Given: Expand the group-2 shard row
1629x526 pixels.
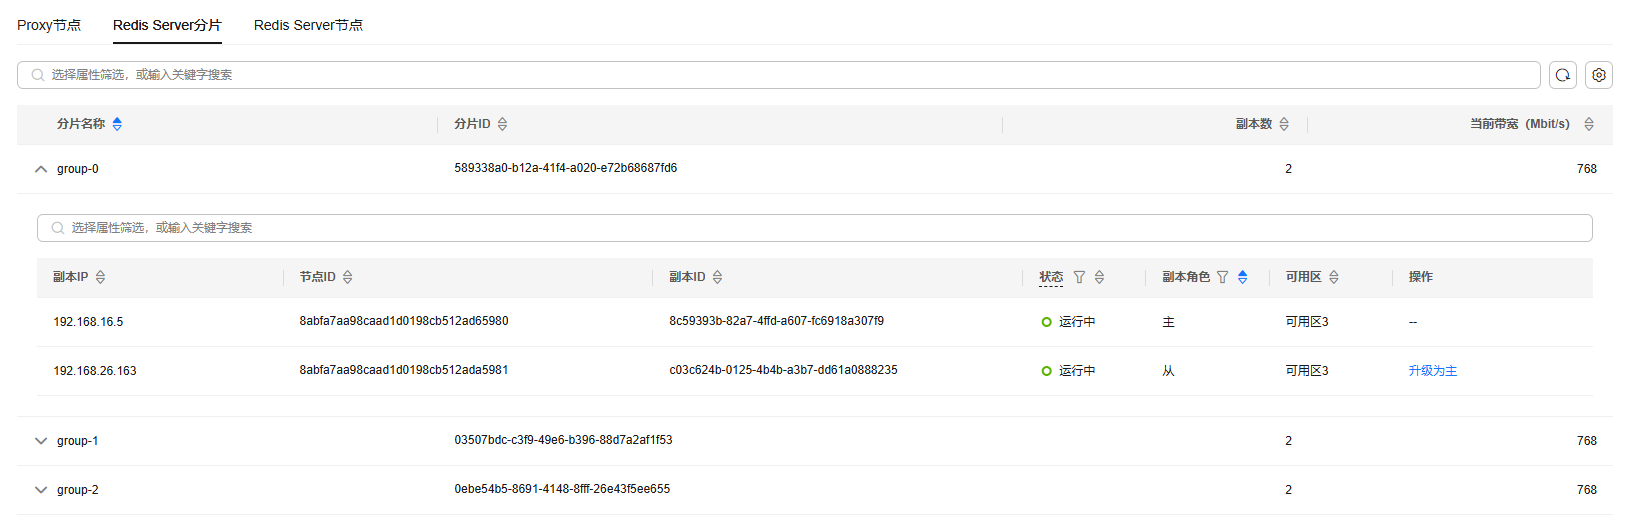Looking at the screenshot, I should [x=41, y=490].
